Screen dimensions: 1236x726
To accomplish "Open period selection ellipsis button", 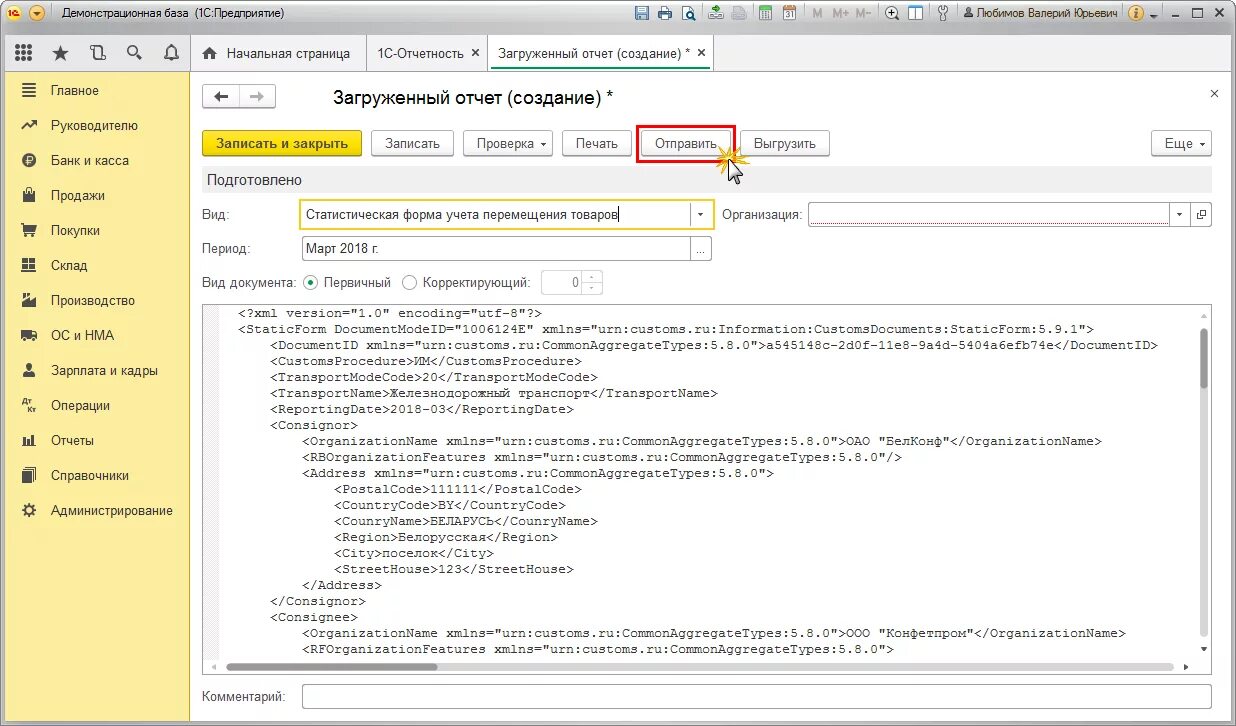I will pos(702,248).
